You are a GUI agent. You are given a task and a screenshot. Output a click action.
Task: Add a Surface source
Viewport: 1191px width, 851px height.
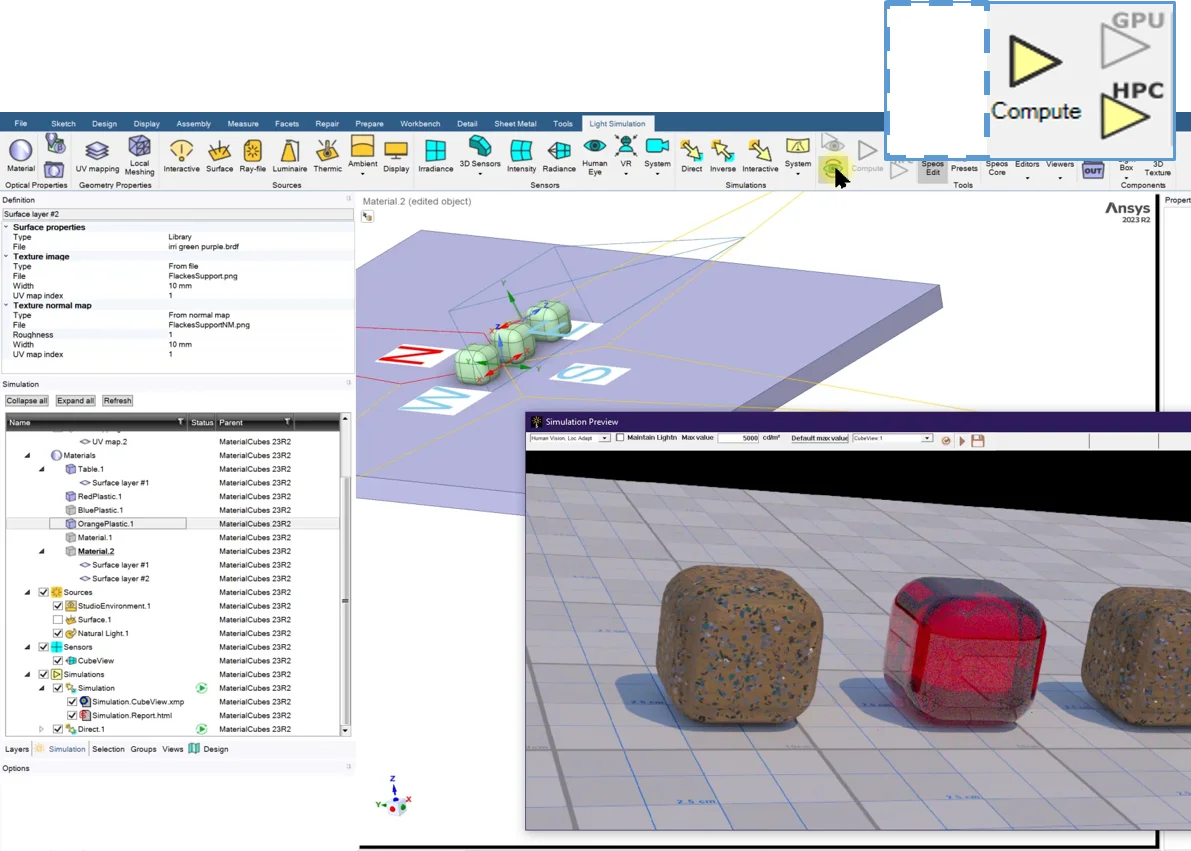pos(220,156)
